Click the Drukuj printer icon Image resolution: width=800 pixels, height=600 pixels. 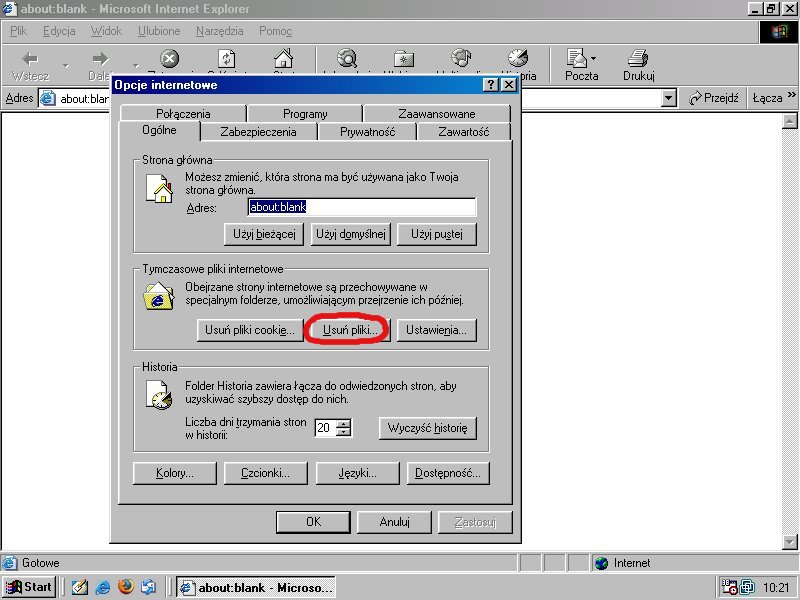coord(638,59)
